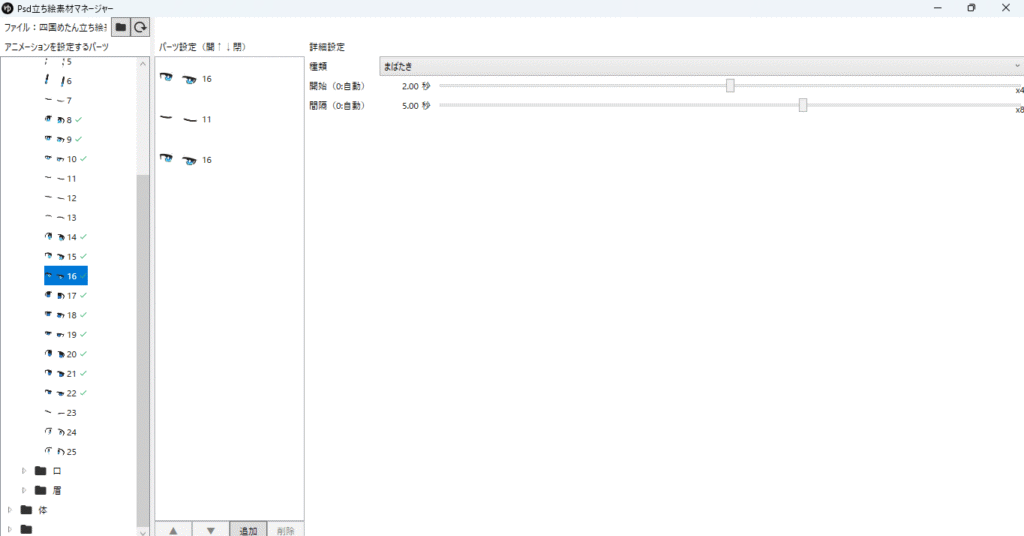Expand the 眉 folder
The height and width of the screenshot is (536, 1024).
pyautogui.click(x=25, y=490)
